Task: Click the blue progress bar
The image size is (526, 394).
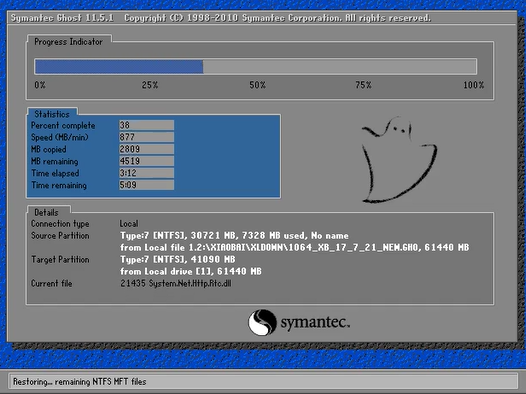Action: tap(119, 67)
